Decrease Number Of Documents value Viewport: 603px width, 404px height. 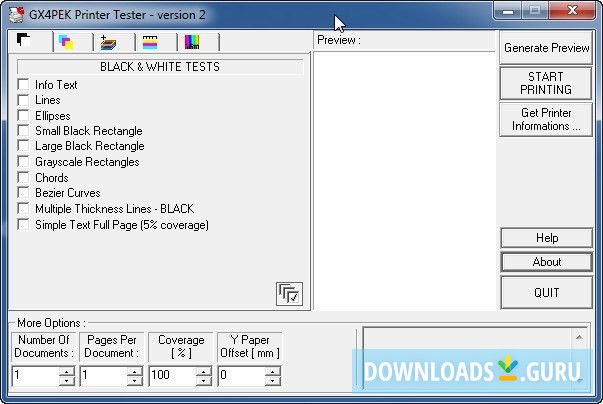coord(67,381)
